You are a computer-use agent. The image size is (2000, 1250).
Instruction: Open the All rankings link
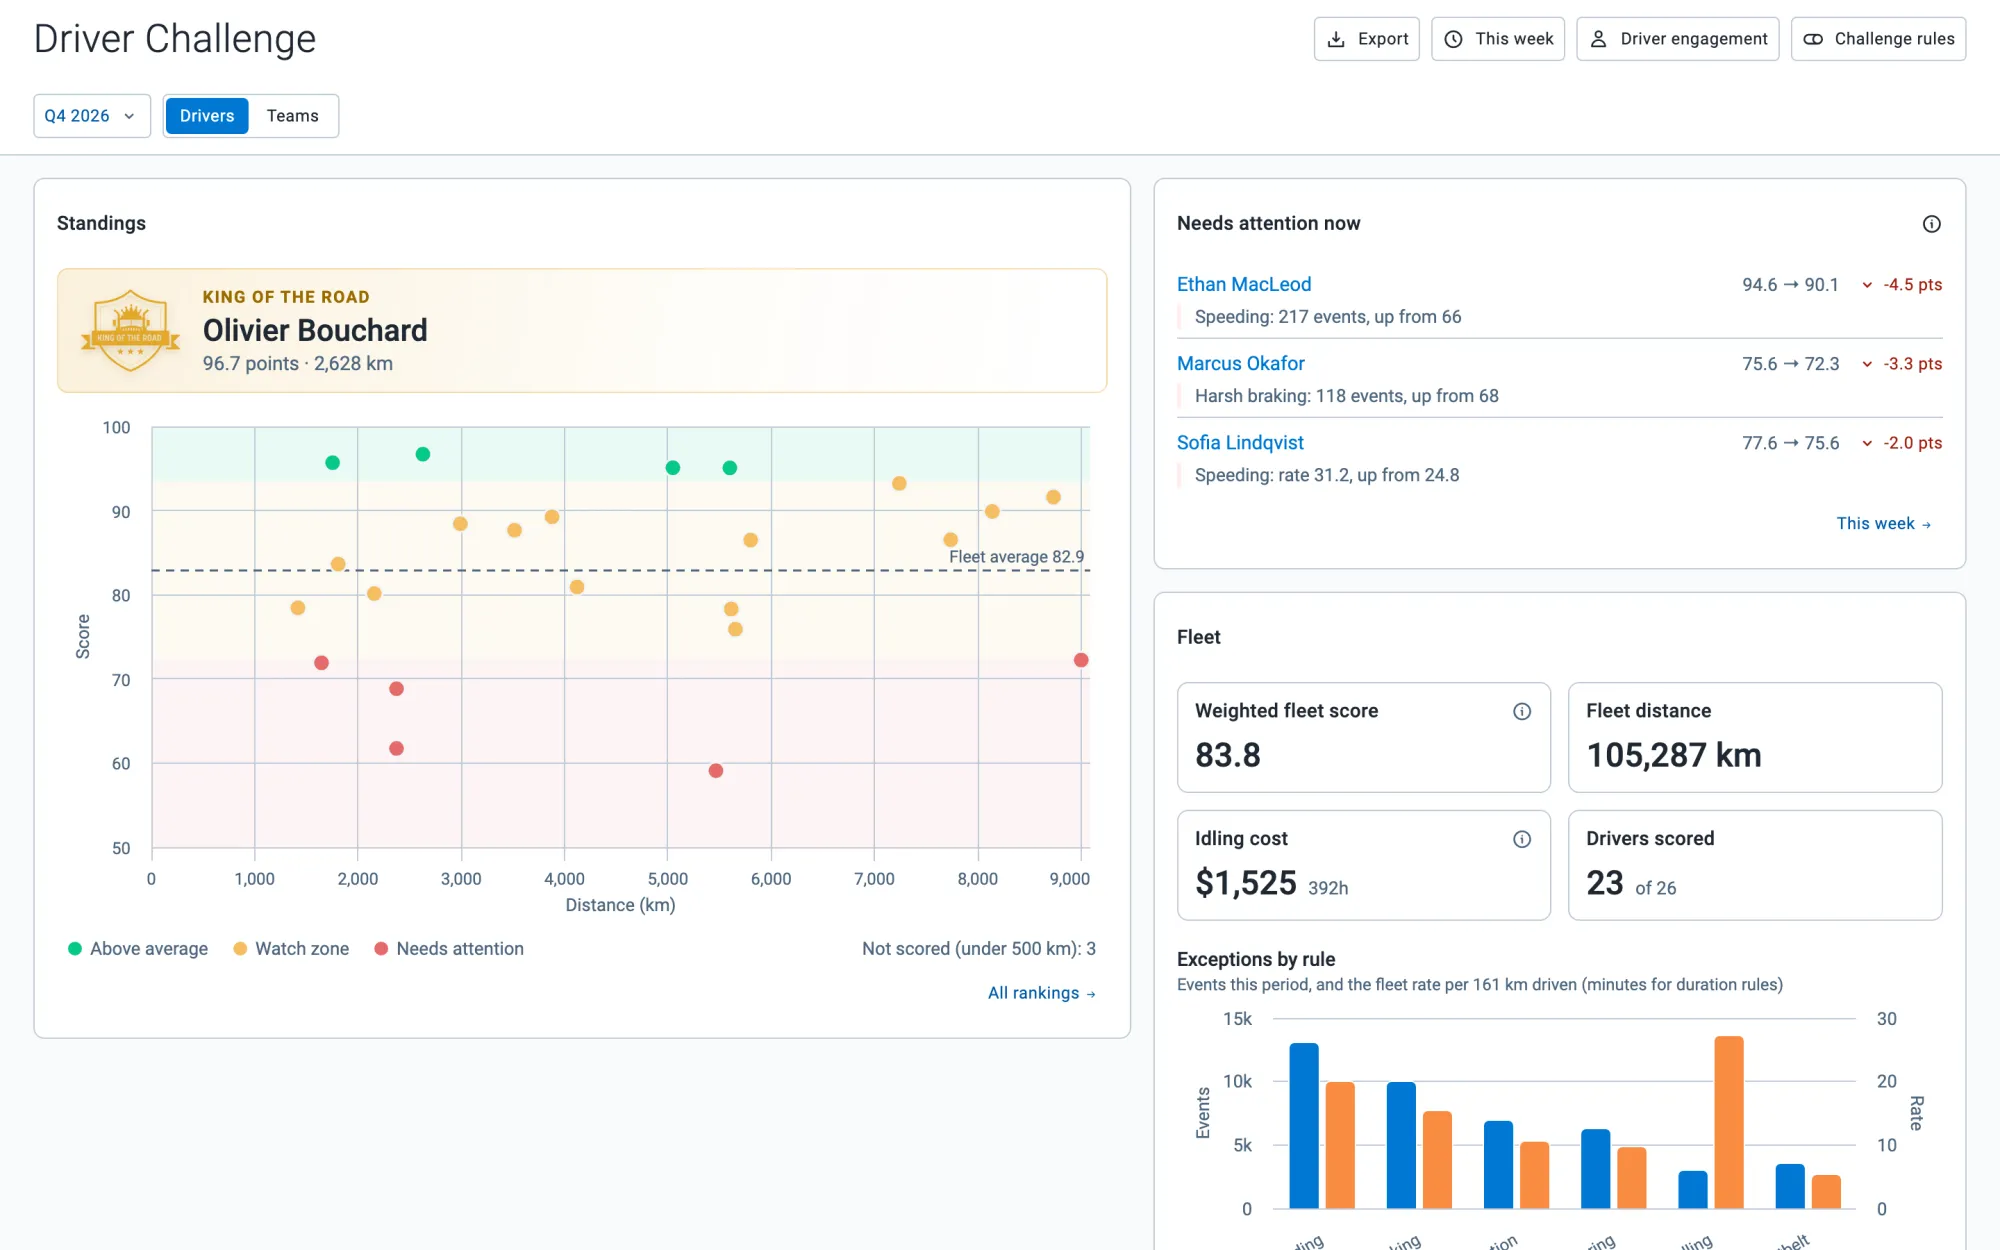(1042, 993)
